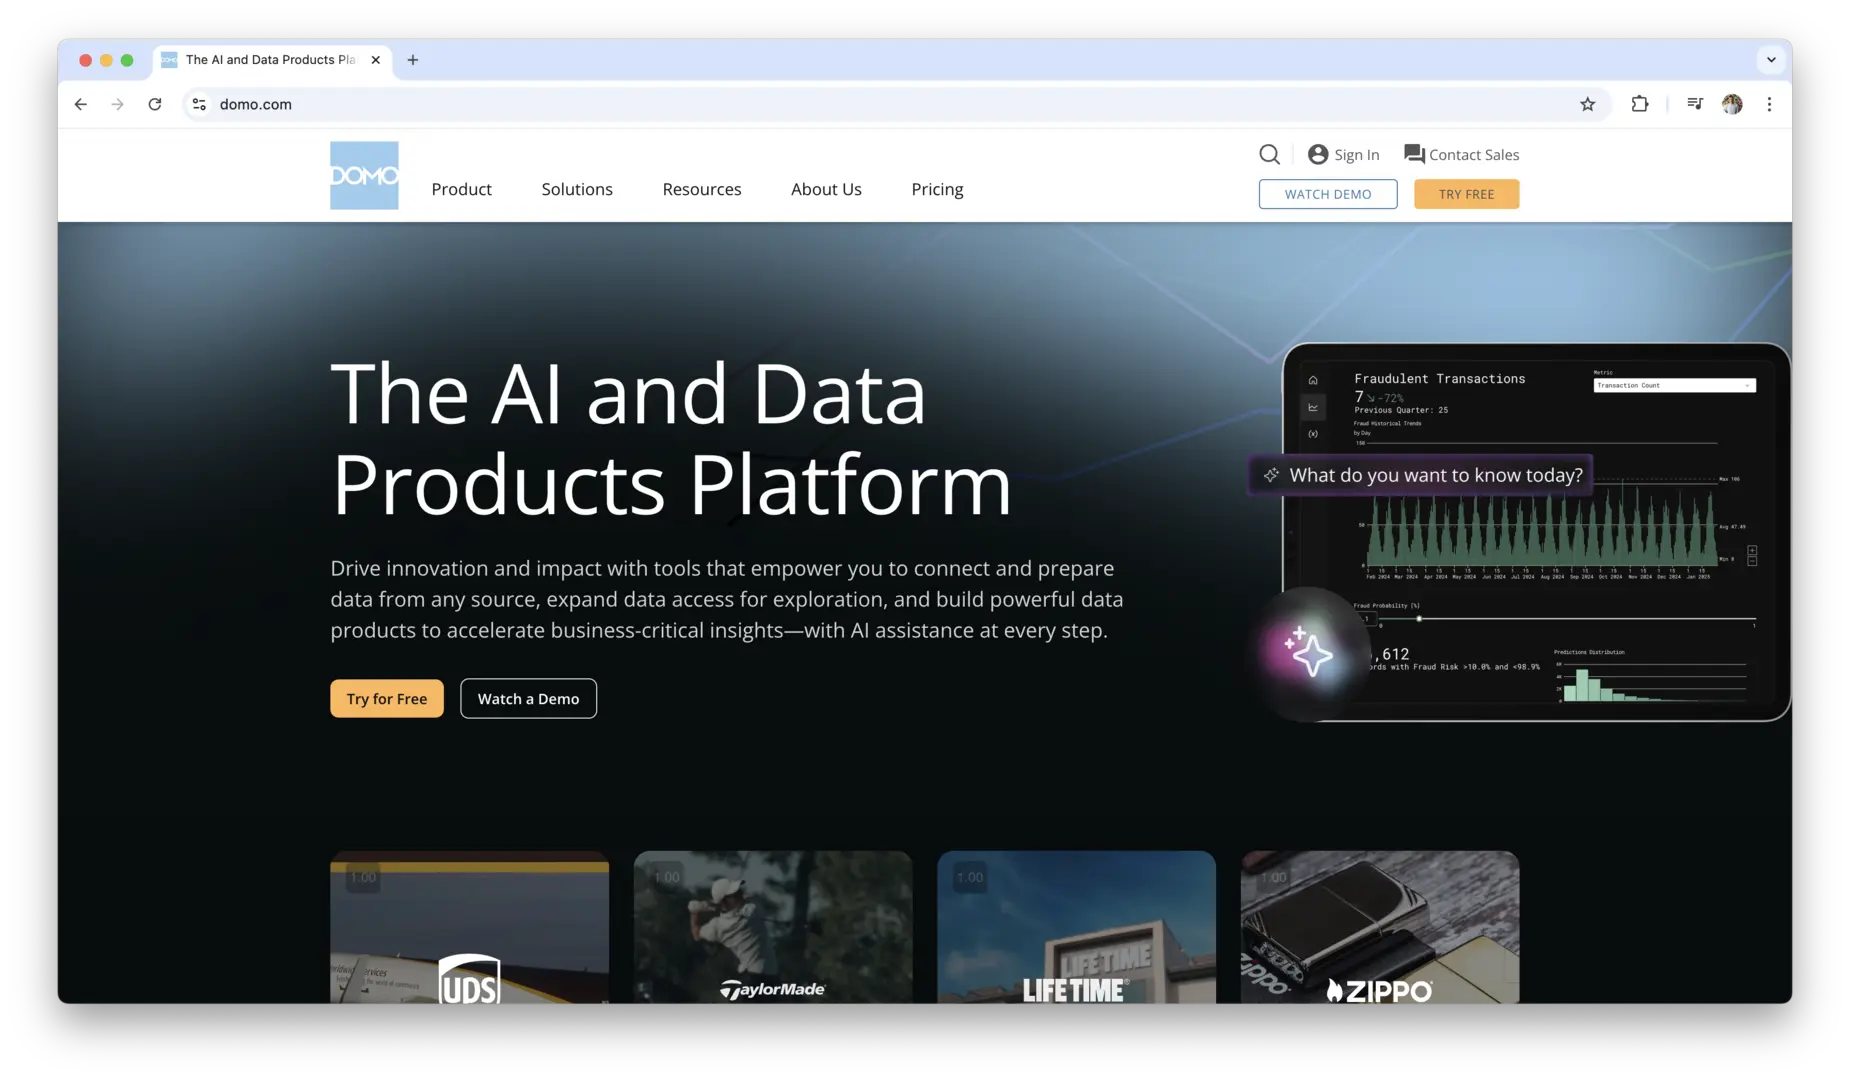Open the Chrome three-dot menu
The height and width of the screenshot is (1080, 1850).
[x=1769, y=104]
